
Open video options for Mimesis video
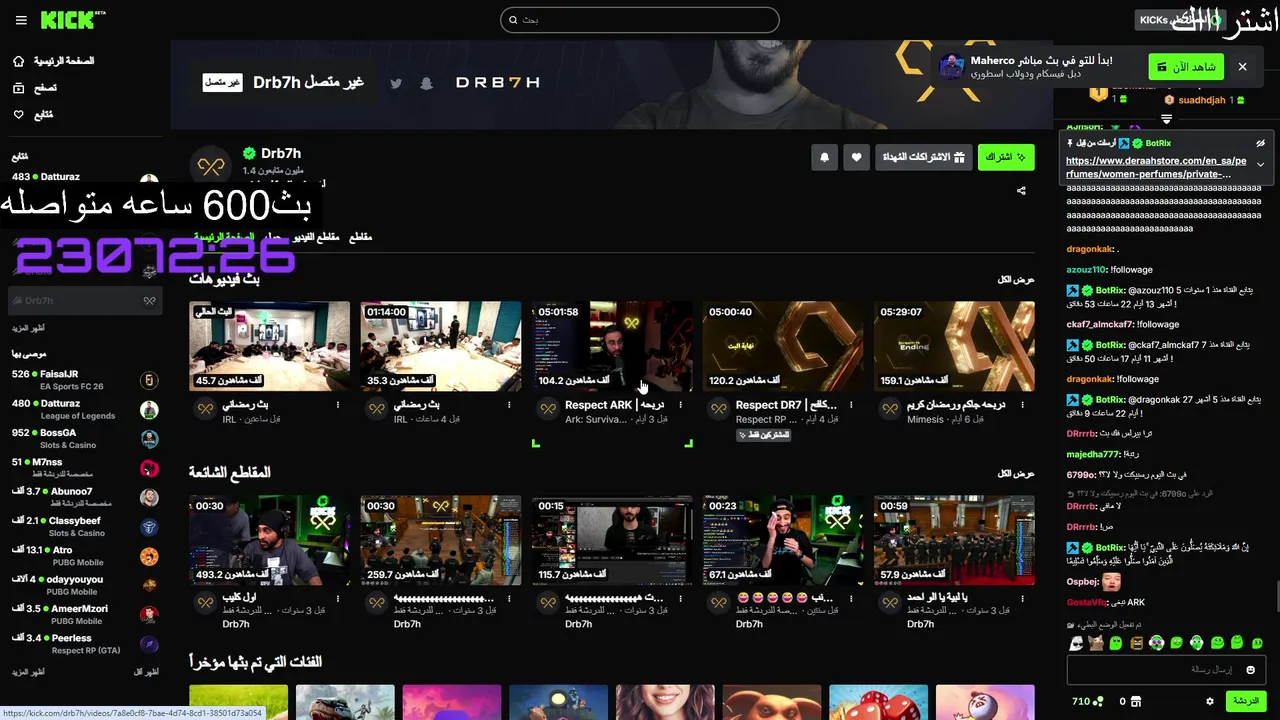point(1022,405)
